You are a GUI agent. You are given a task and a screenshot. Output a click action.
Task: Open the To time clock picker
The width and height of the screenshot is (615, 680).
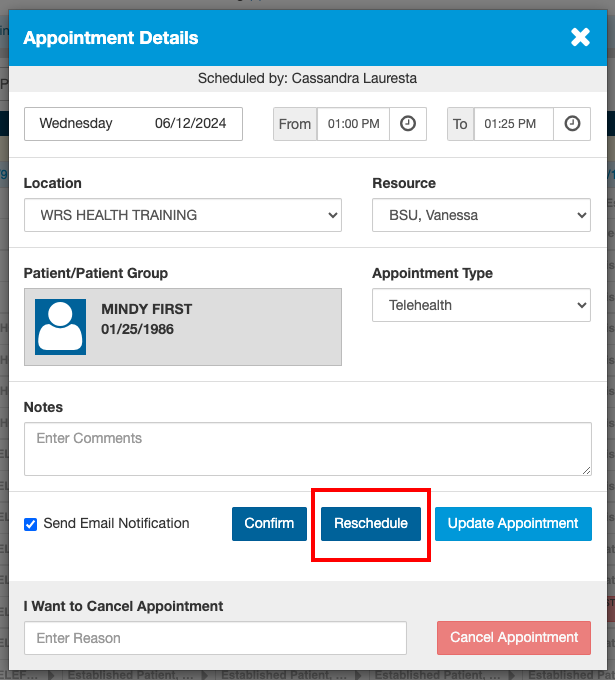point(572,124)
